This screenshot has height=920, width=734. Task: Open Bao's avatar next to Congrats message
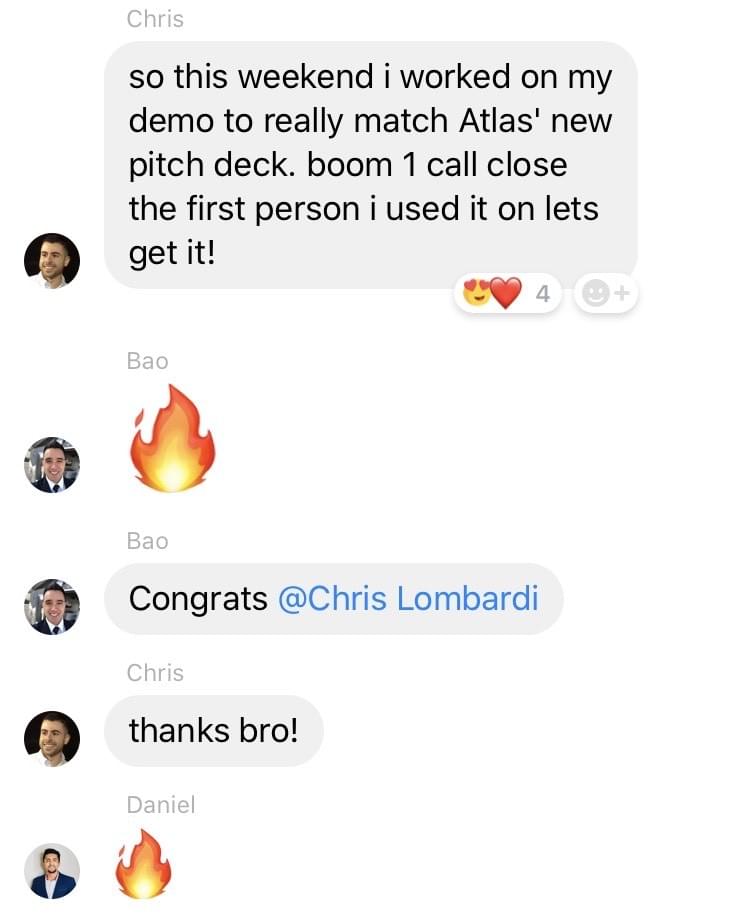pyautogui.click(x=52, y=607)
